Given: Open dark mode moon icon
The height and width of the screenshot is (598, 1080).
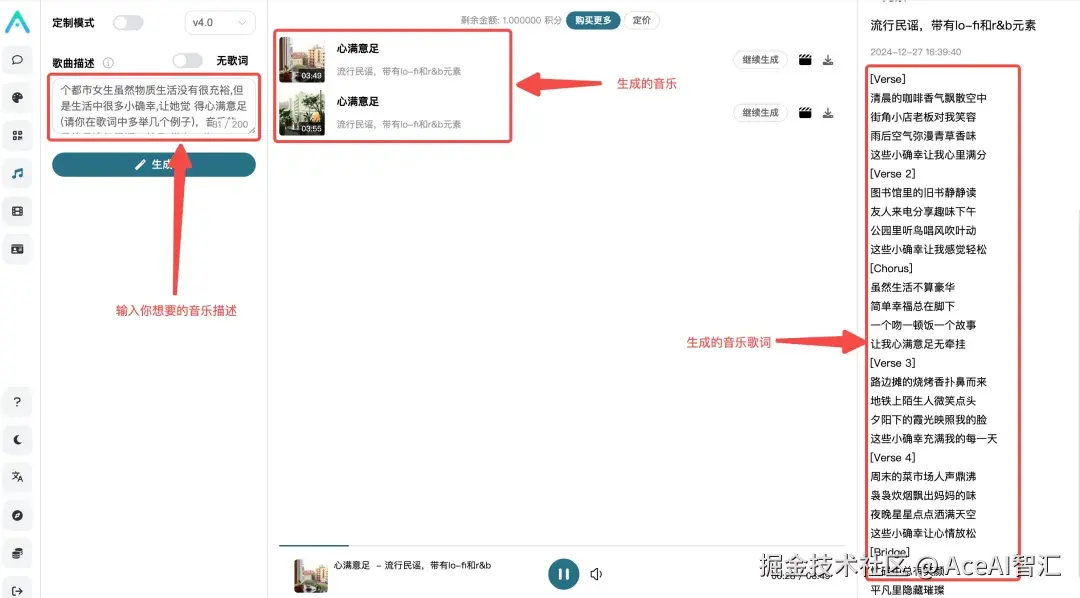Looking at the screenshot, I should [18, 438].
